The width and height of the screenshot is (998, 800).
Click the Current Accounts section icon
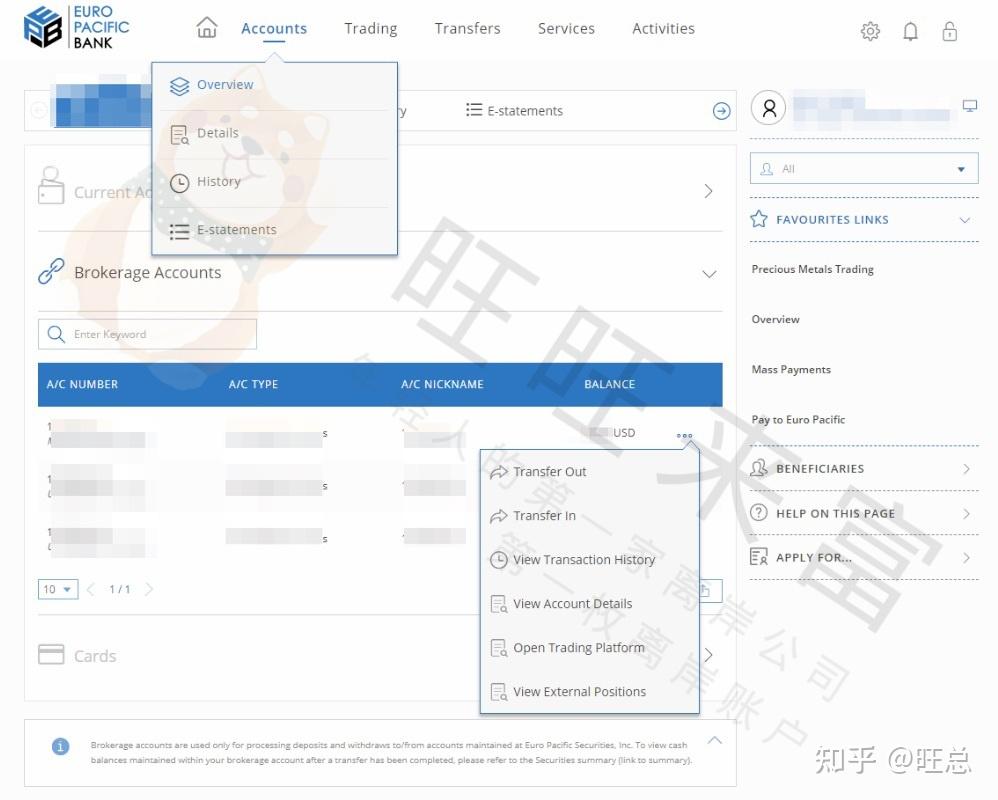click(x=51, y=185)
